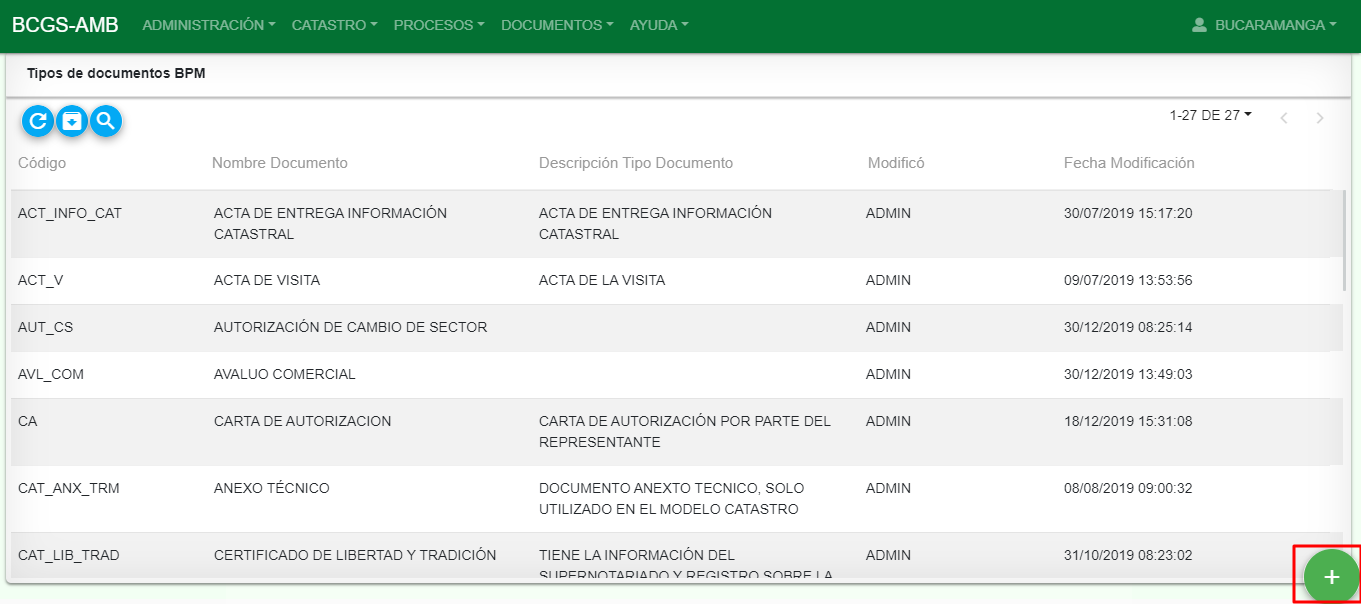Open the 1-27 DE 27 pagination dropdown
The height and width of the screenshot is (604, 1361).
click(1211, 115)
